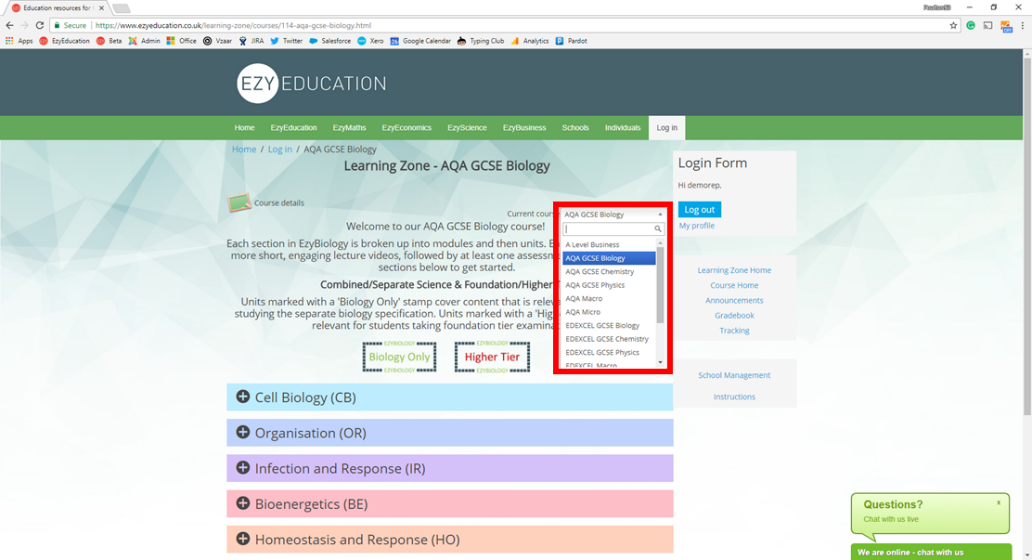
Task: Select A Level Business in course list
Action: [609, 244]
